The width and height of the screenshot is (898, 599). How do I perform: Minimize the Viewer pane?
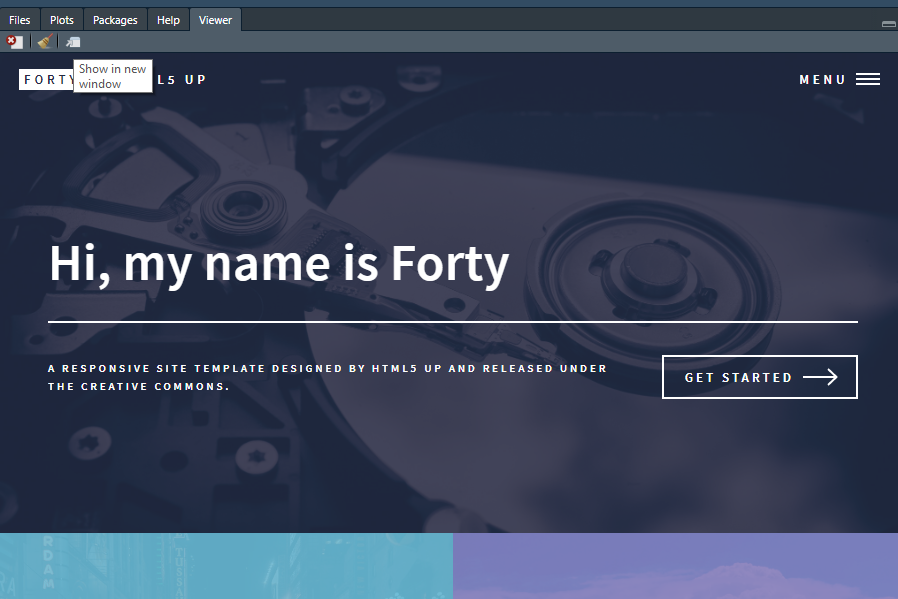(x=888, y=23)
